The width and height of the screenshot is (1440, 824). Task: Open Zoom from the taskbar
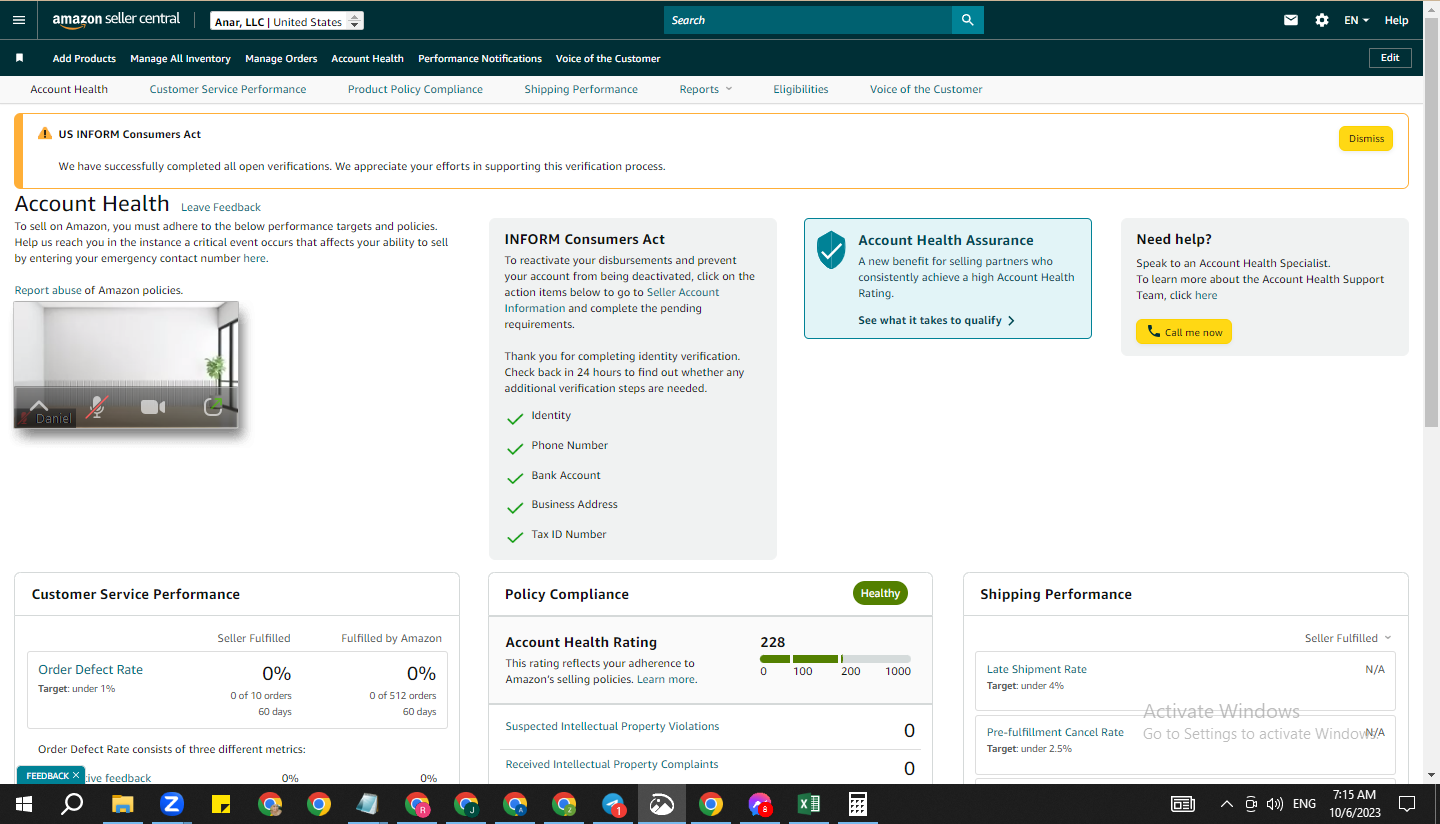[x=171, y=804]
